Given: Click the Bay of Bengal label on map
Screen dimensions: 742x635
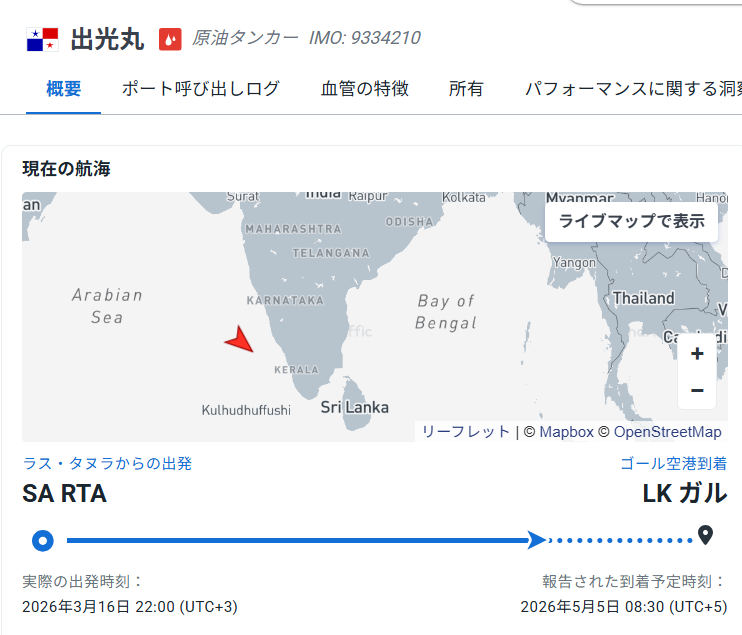Looking at the screenshot, I should point(446,312).
